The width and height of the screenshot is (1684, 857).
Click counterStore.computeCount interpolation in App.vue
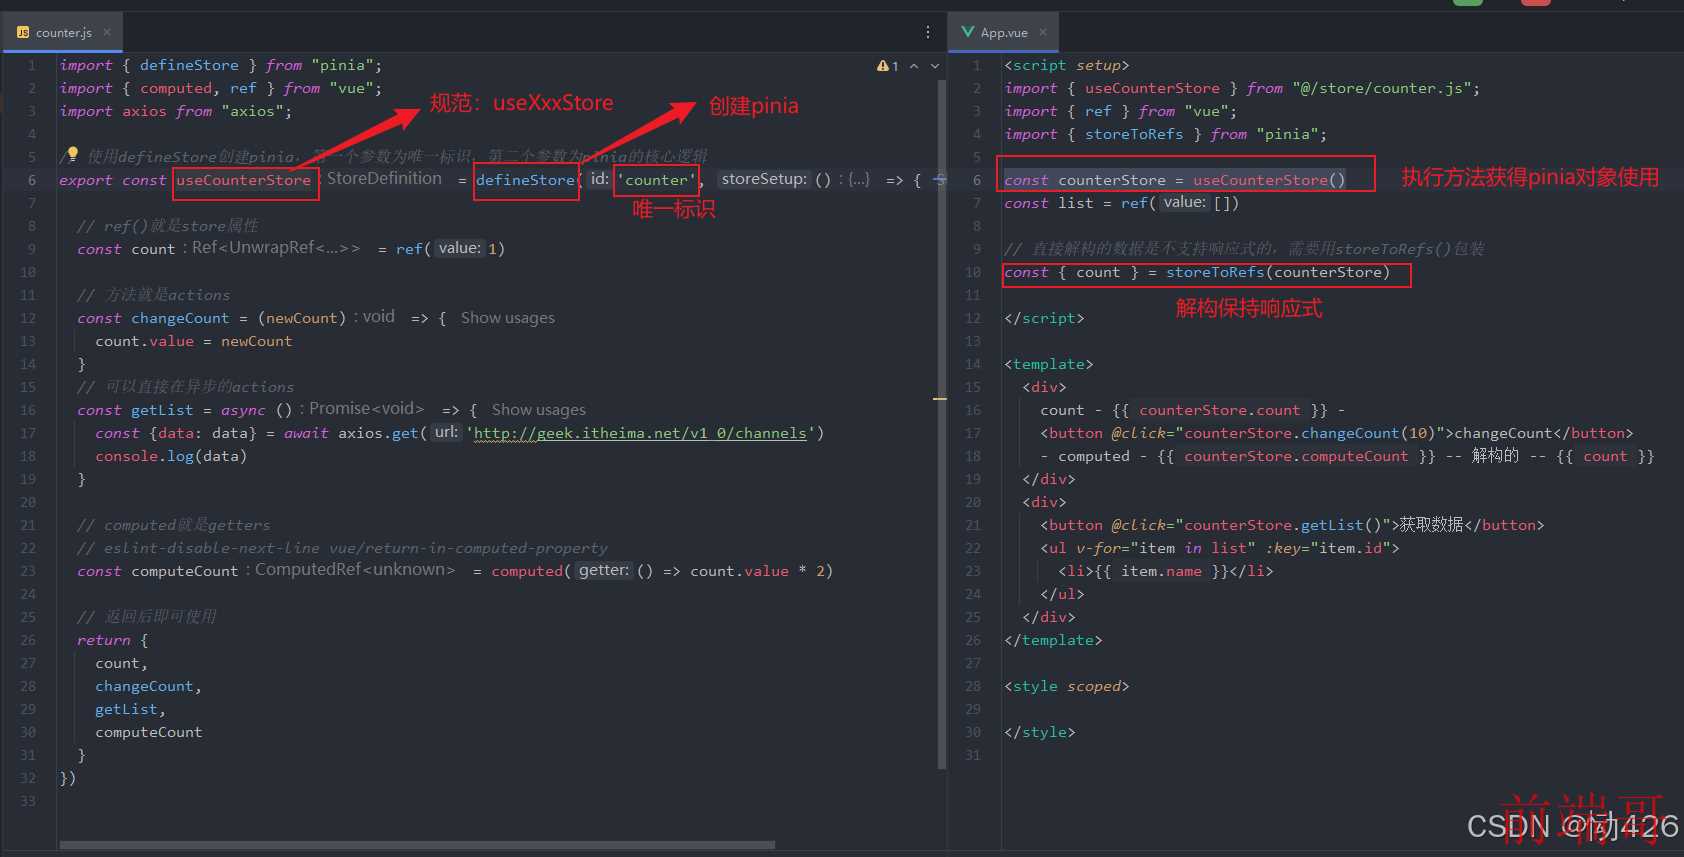click(1296, 456)
